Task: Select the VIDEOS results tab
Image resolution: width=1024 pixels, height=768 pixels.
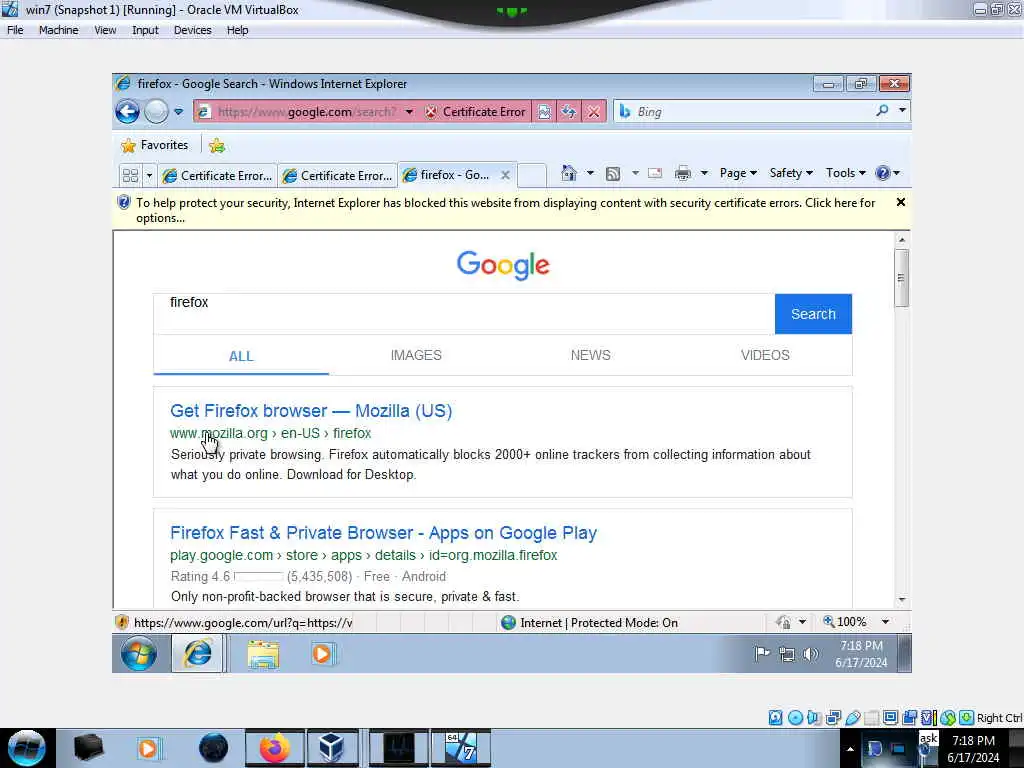Action: [x=765, y=355]
